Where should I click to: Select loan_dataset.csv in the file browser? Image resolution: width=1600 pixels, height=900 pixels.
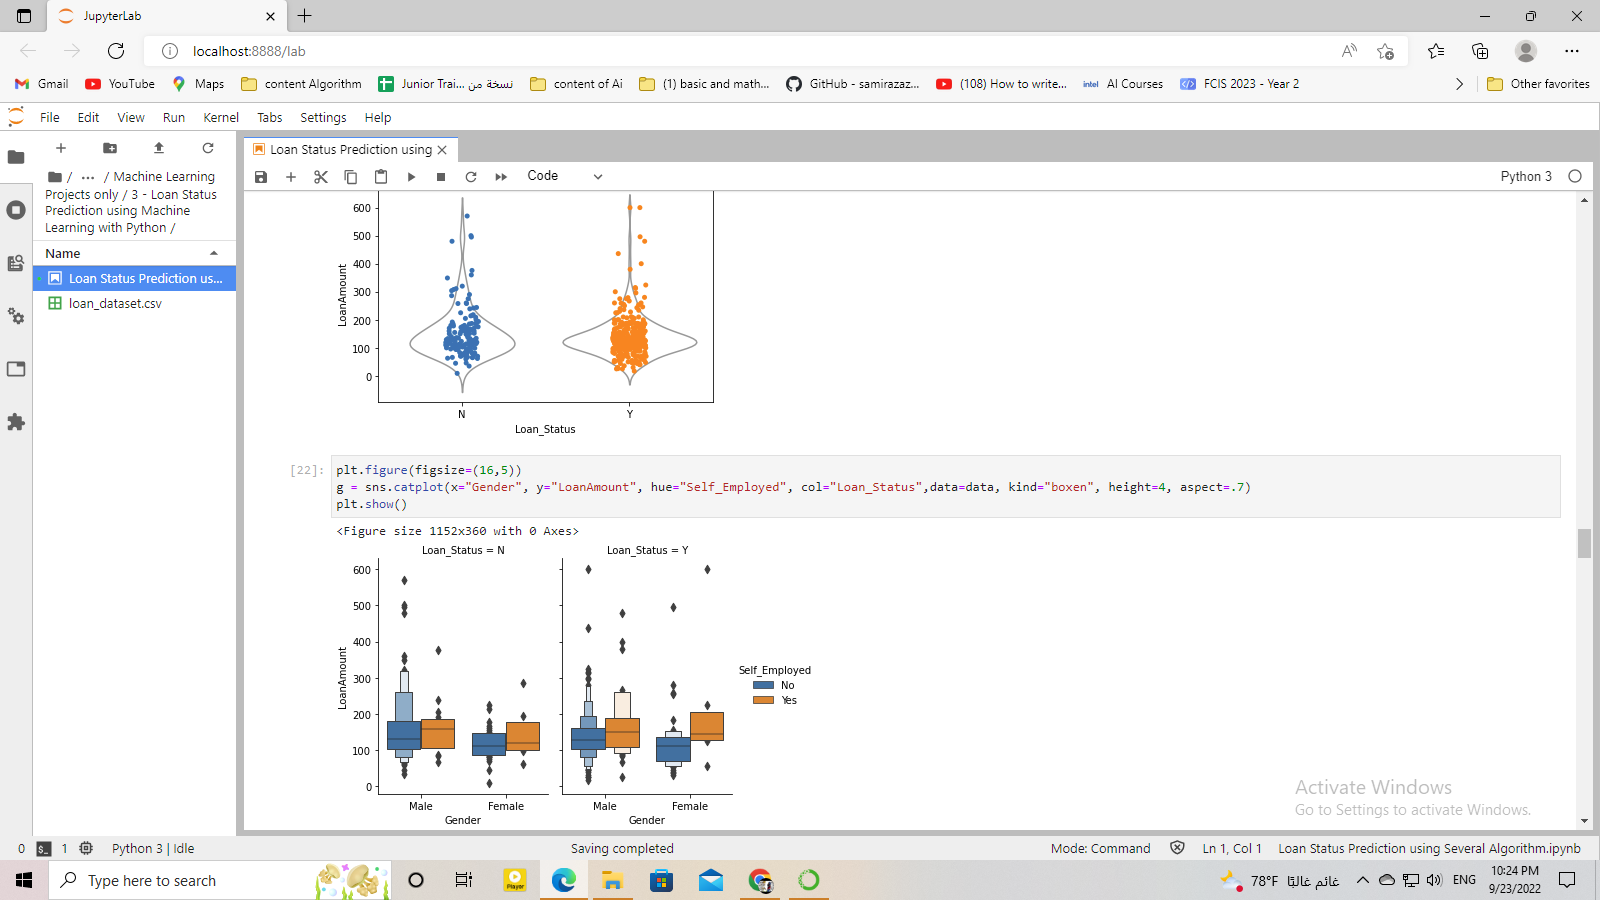[x=114, y=303]
